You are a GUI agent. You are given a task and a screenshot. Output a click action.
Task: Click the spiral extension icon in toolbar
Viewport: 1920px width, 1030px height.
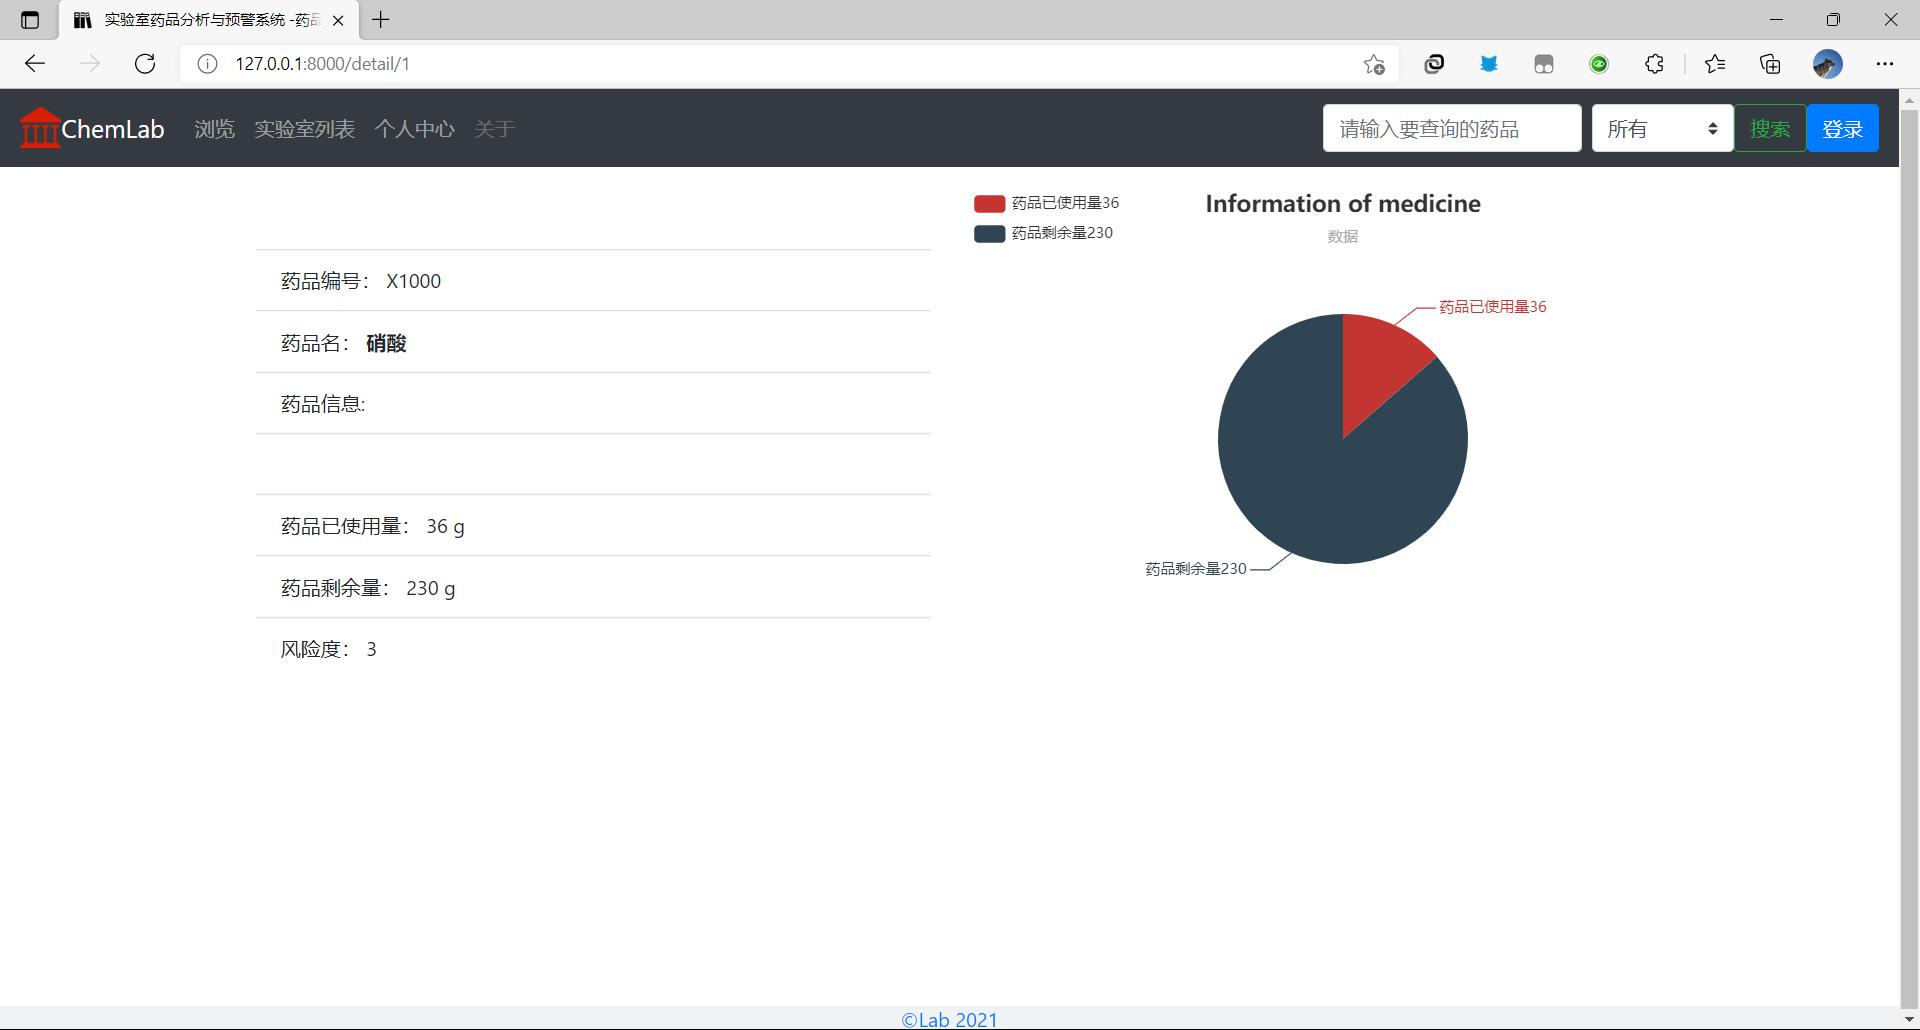[x=1434, y=64]
